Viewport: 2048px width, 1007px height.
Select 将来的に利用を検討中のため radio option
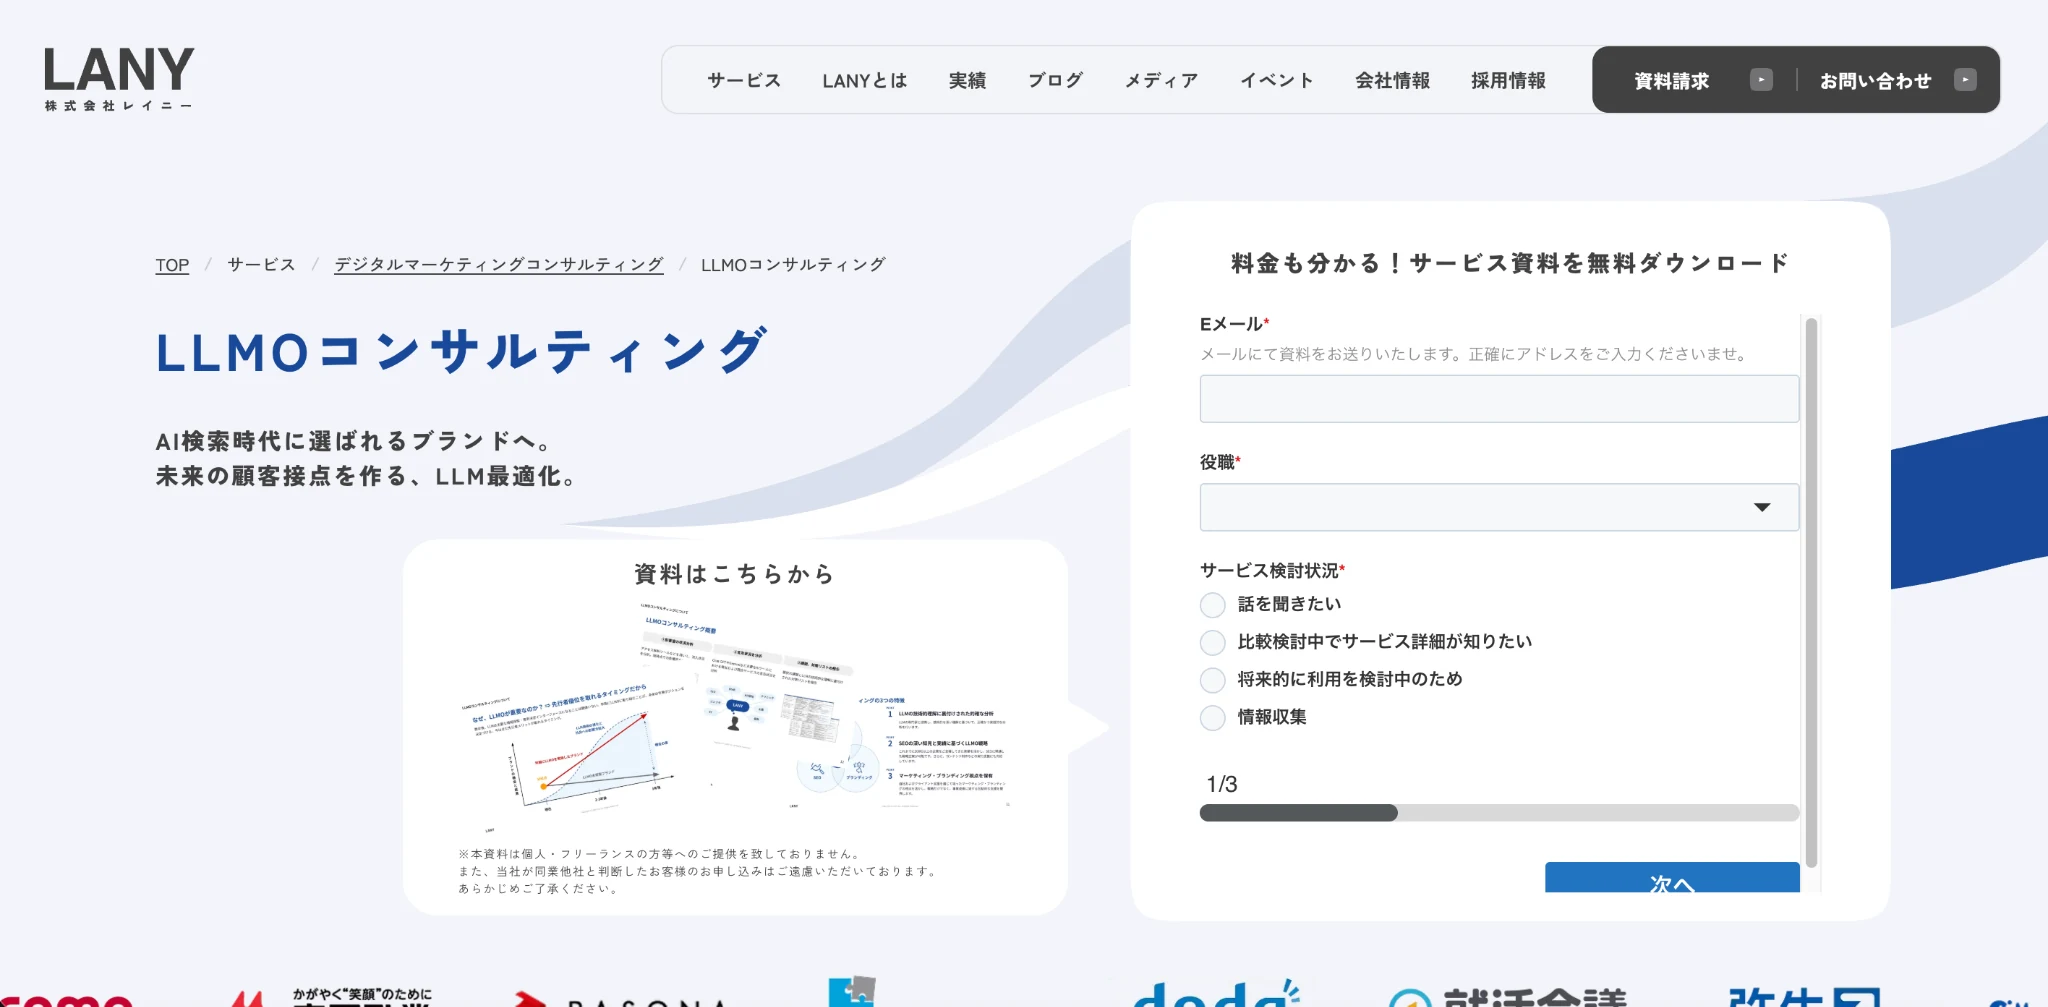tap(1213, 680)
